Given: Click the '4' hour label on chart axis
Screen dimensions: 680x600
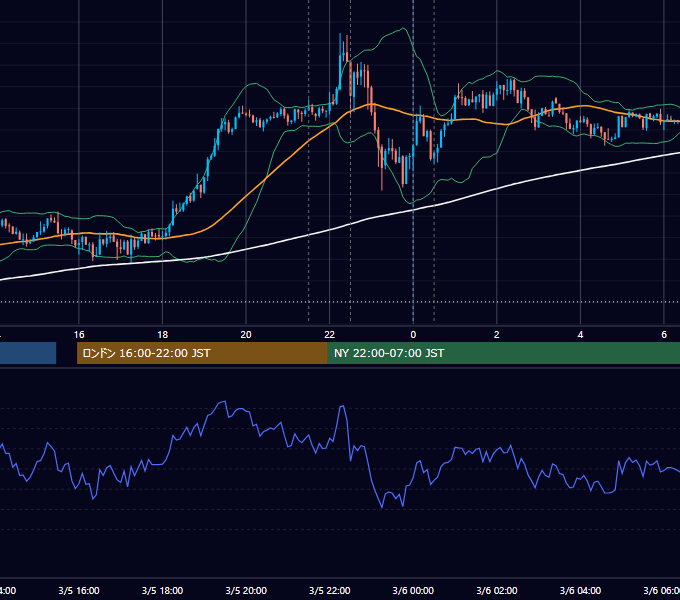Looking at the screenshot, I should [x=580, y=335].
